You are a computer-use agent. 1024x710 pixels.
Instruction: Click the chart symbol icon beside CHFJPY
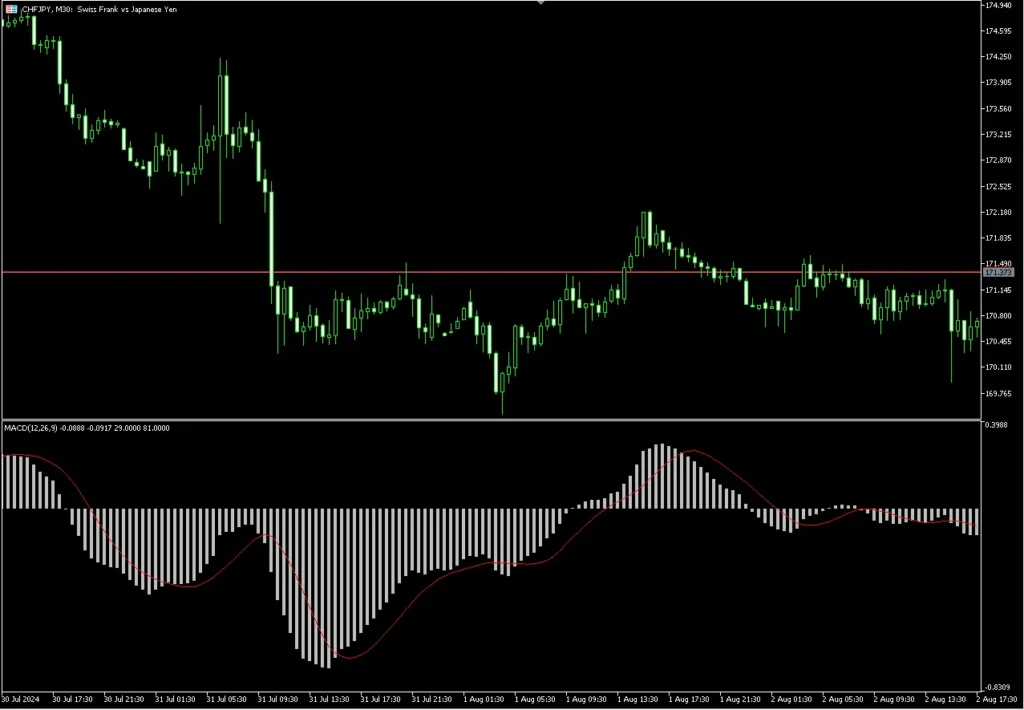pyautogui.click(x=9, y=9)
